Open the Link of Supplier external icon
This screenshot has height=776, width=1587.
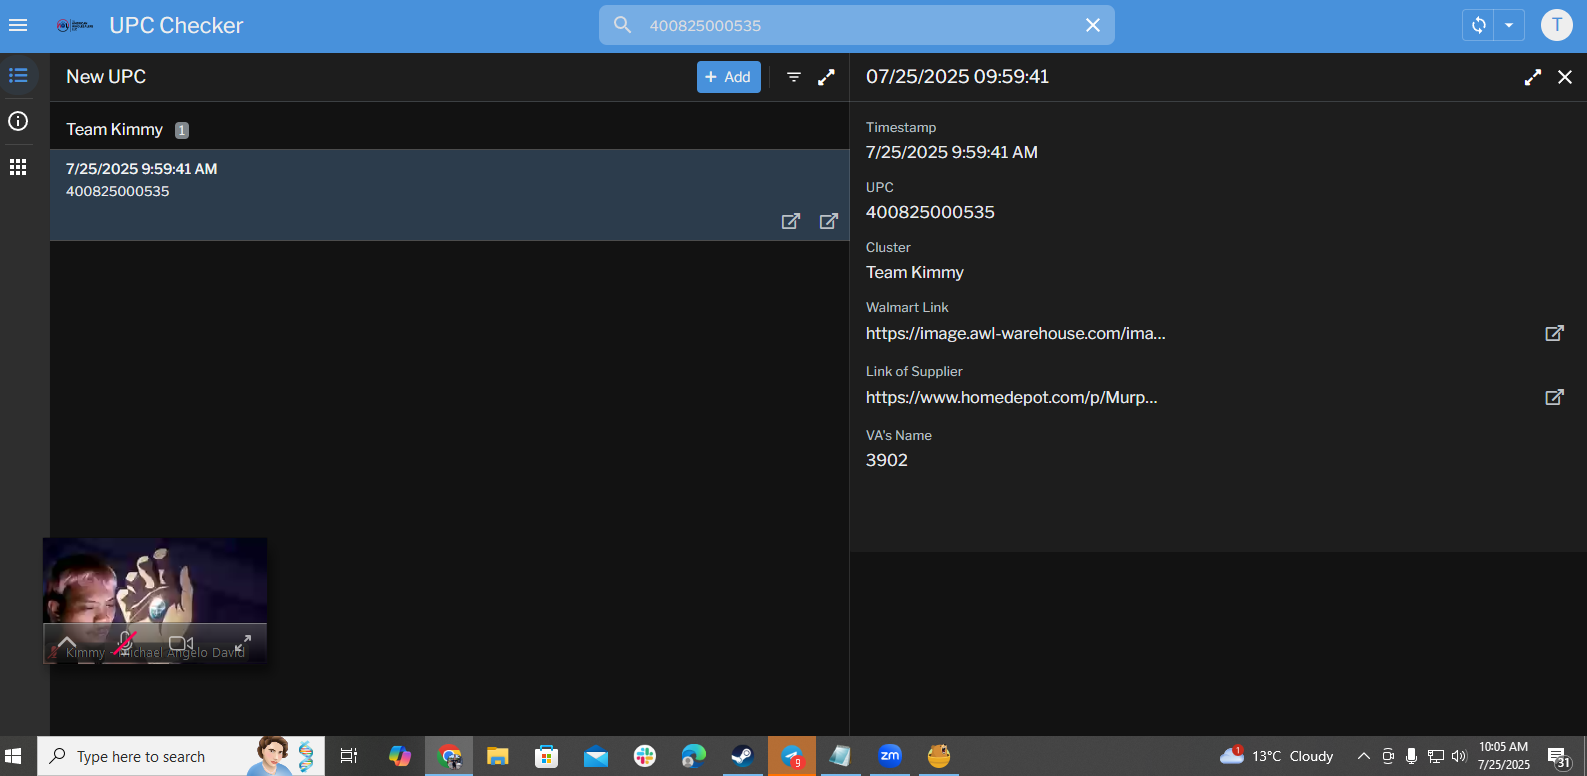pos(1554,397)
